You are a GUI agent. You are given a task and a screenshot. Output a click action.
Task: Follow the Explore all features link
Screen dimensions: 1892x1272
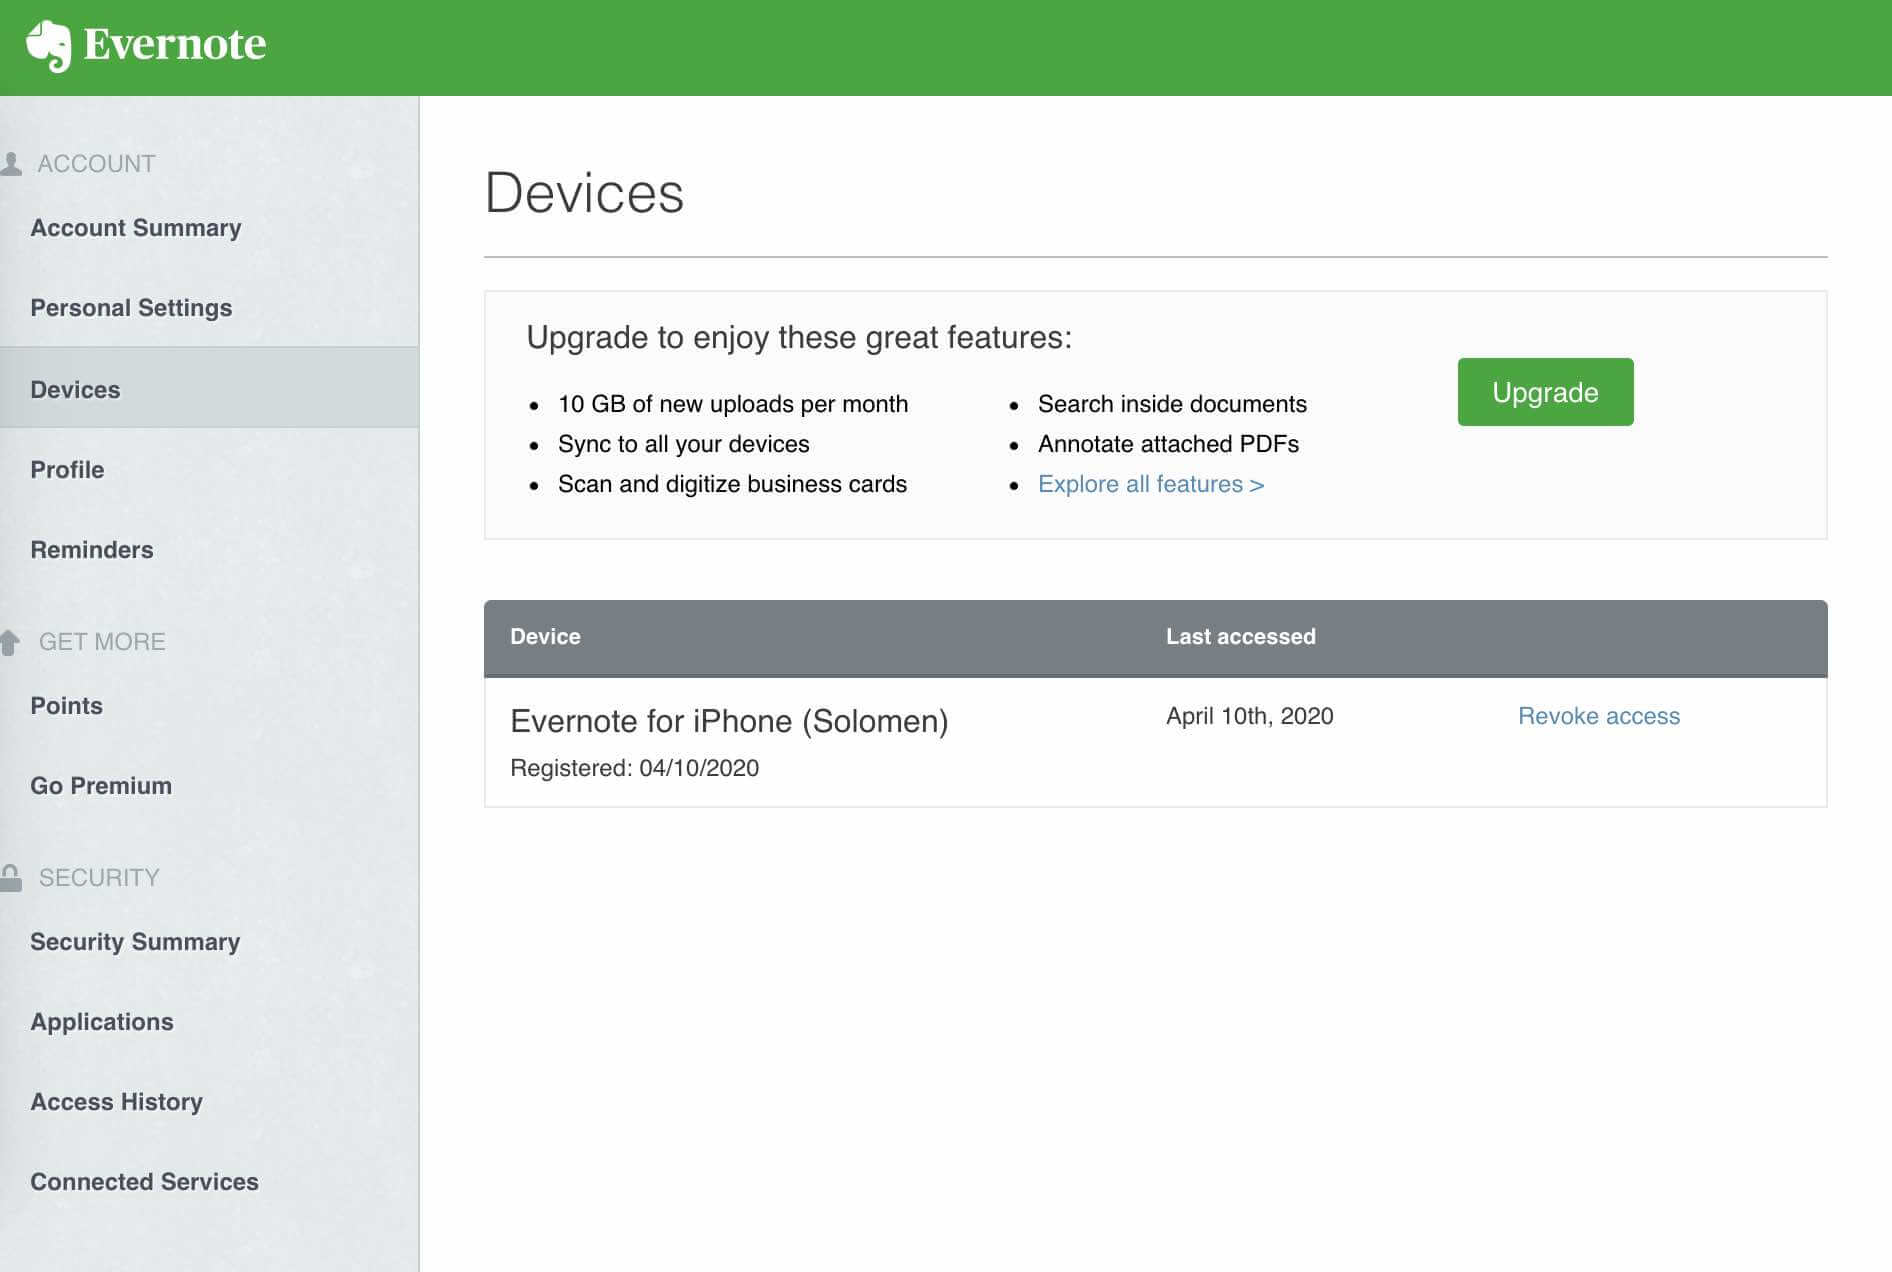pos(1150,484)
